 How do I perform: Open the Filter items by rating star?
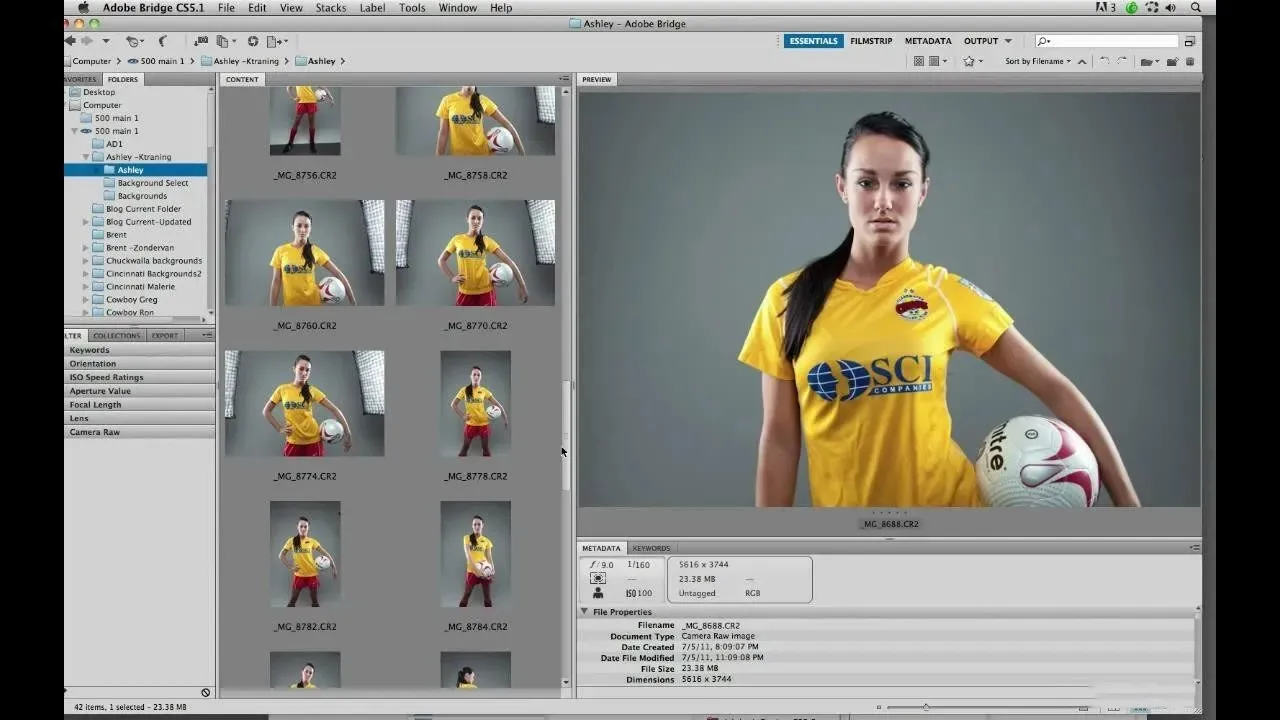point(972,61)
